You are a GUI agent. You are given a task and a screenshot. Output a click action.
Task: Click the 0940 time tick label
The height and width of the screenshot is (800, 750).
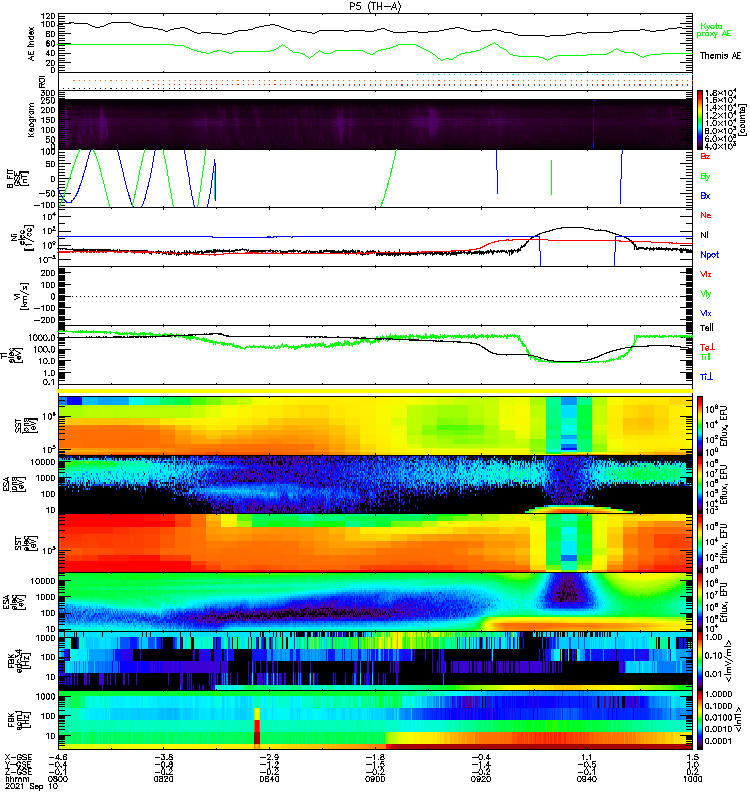point(586,779)
